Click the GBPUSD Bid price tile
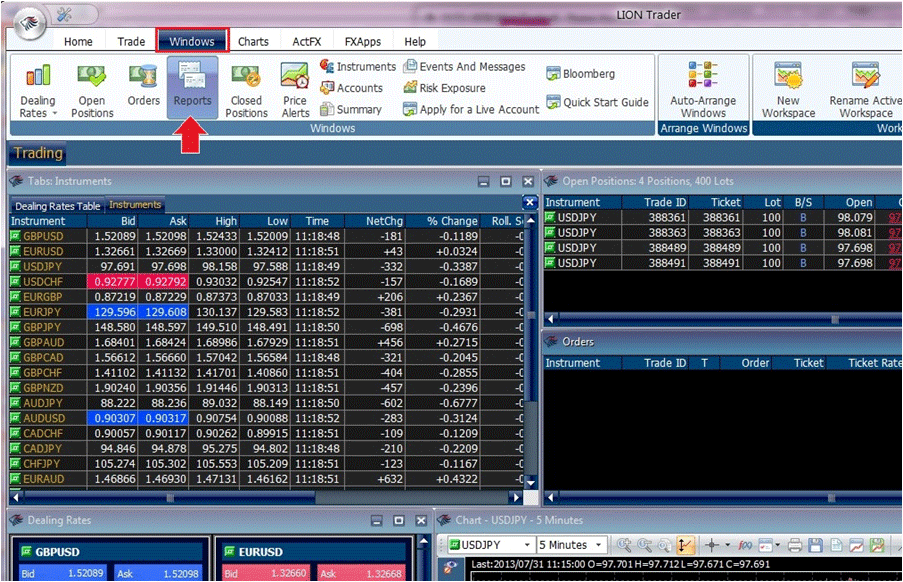903x582 pixels. (x=62, y=573)
